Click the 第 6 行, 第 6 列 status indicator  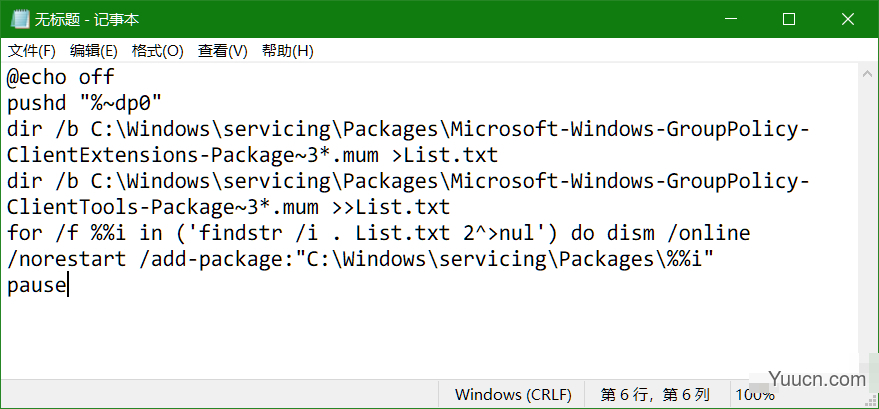point(655,395)
